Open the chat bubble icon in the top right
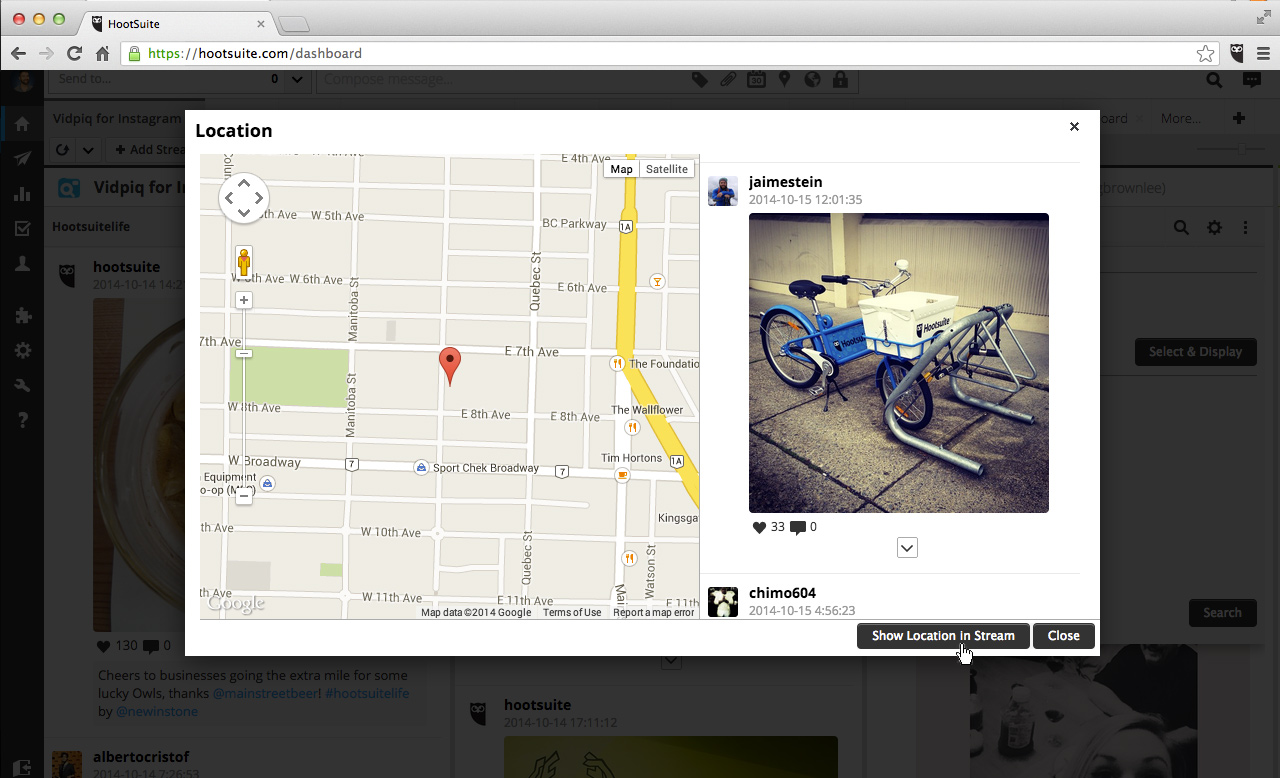Viewport: 1280px width, 778px height. [1251, 81]
